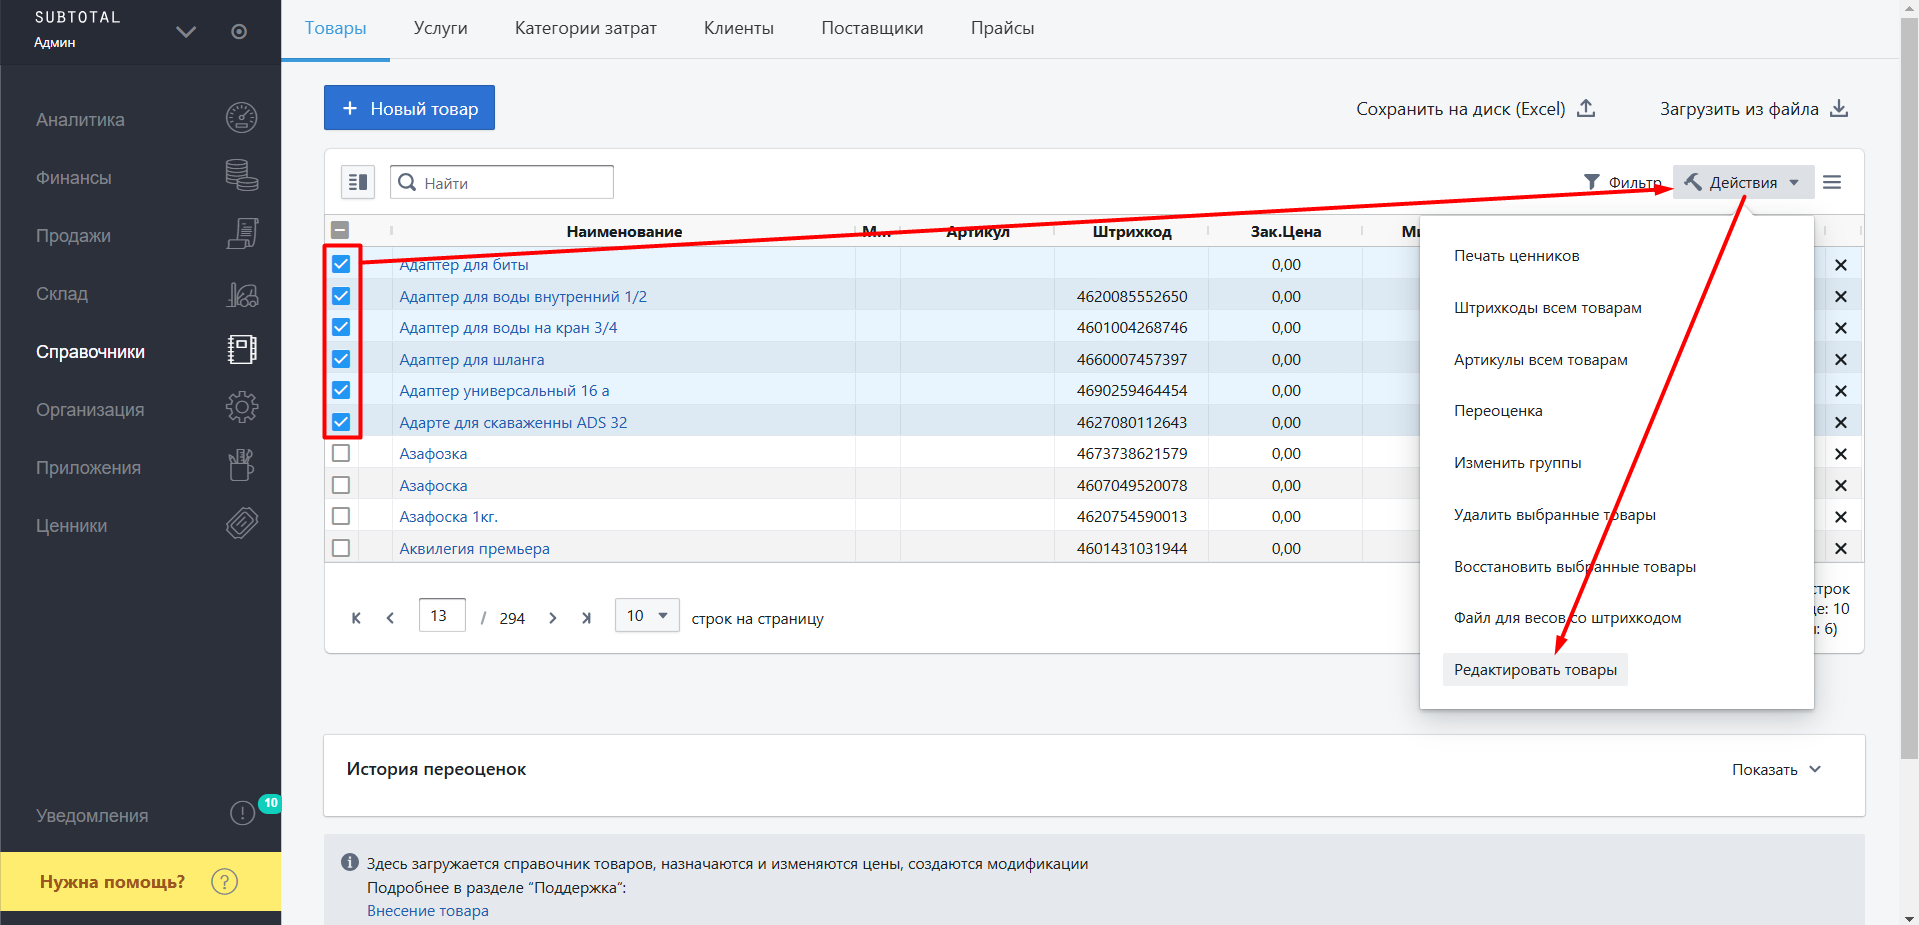
Task: Choose Печать ценников menu item
Action: (x=1517, y=256)
